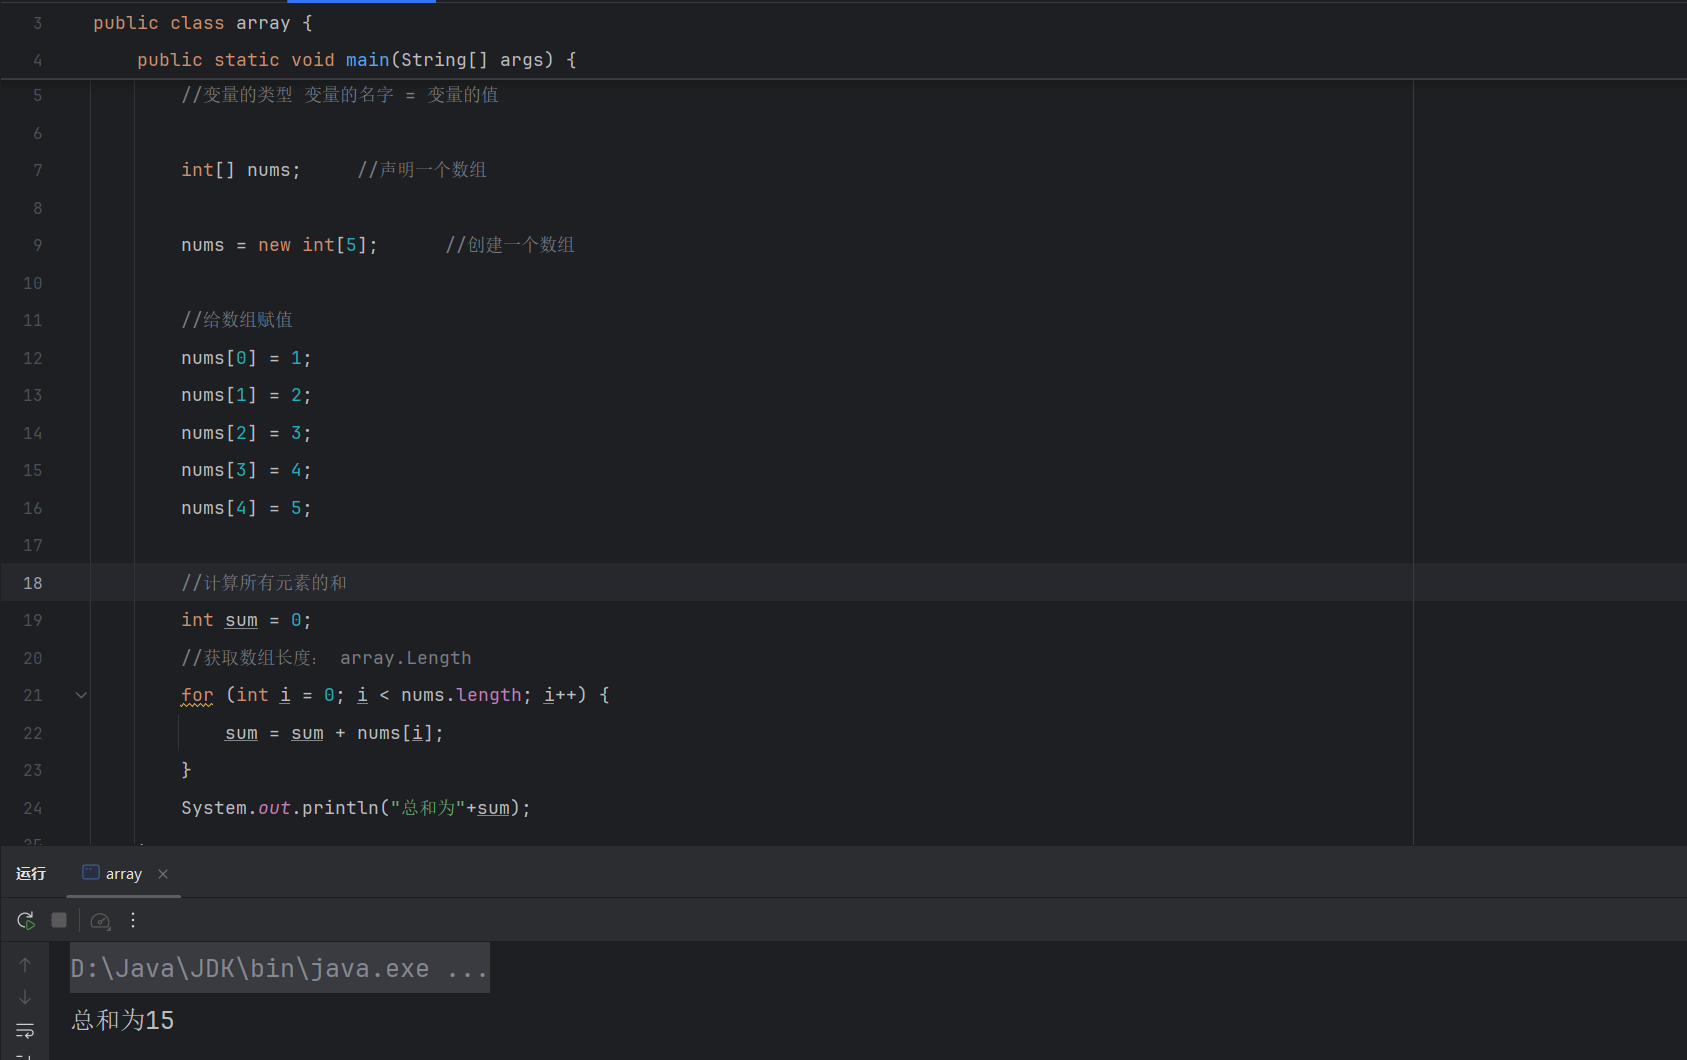The width and height of the screenshot is (1687, 1060).
Task: Click the D:\Java\JDK\bin\java.exe command line
Action: click(279, 968)
